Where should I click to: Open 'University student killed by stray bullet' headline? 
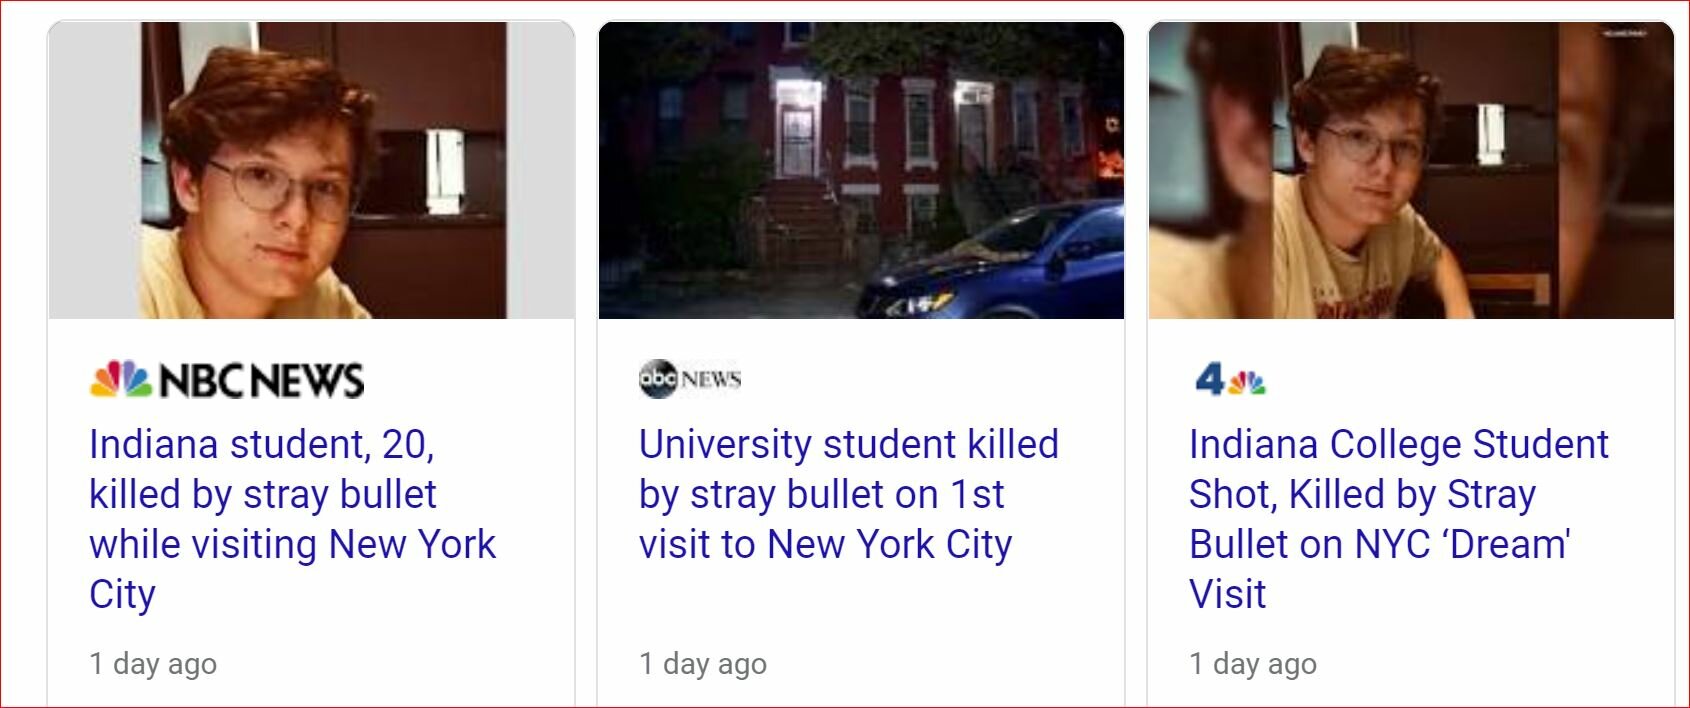[848, 494]
